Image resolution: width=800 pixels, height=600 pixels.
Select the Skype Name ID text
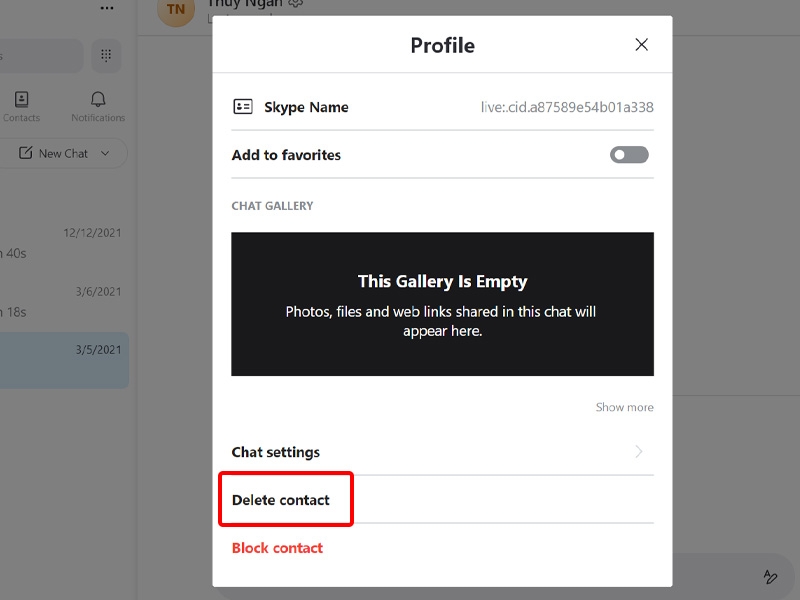pyautogui.click(x=567, y=107)
